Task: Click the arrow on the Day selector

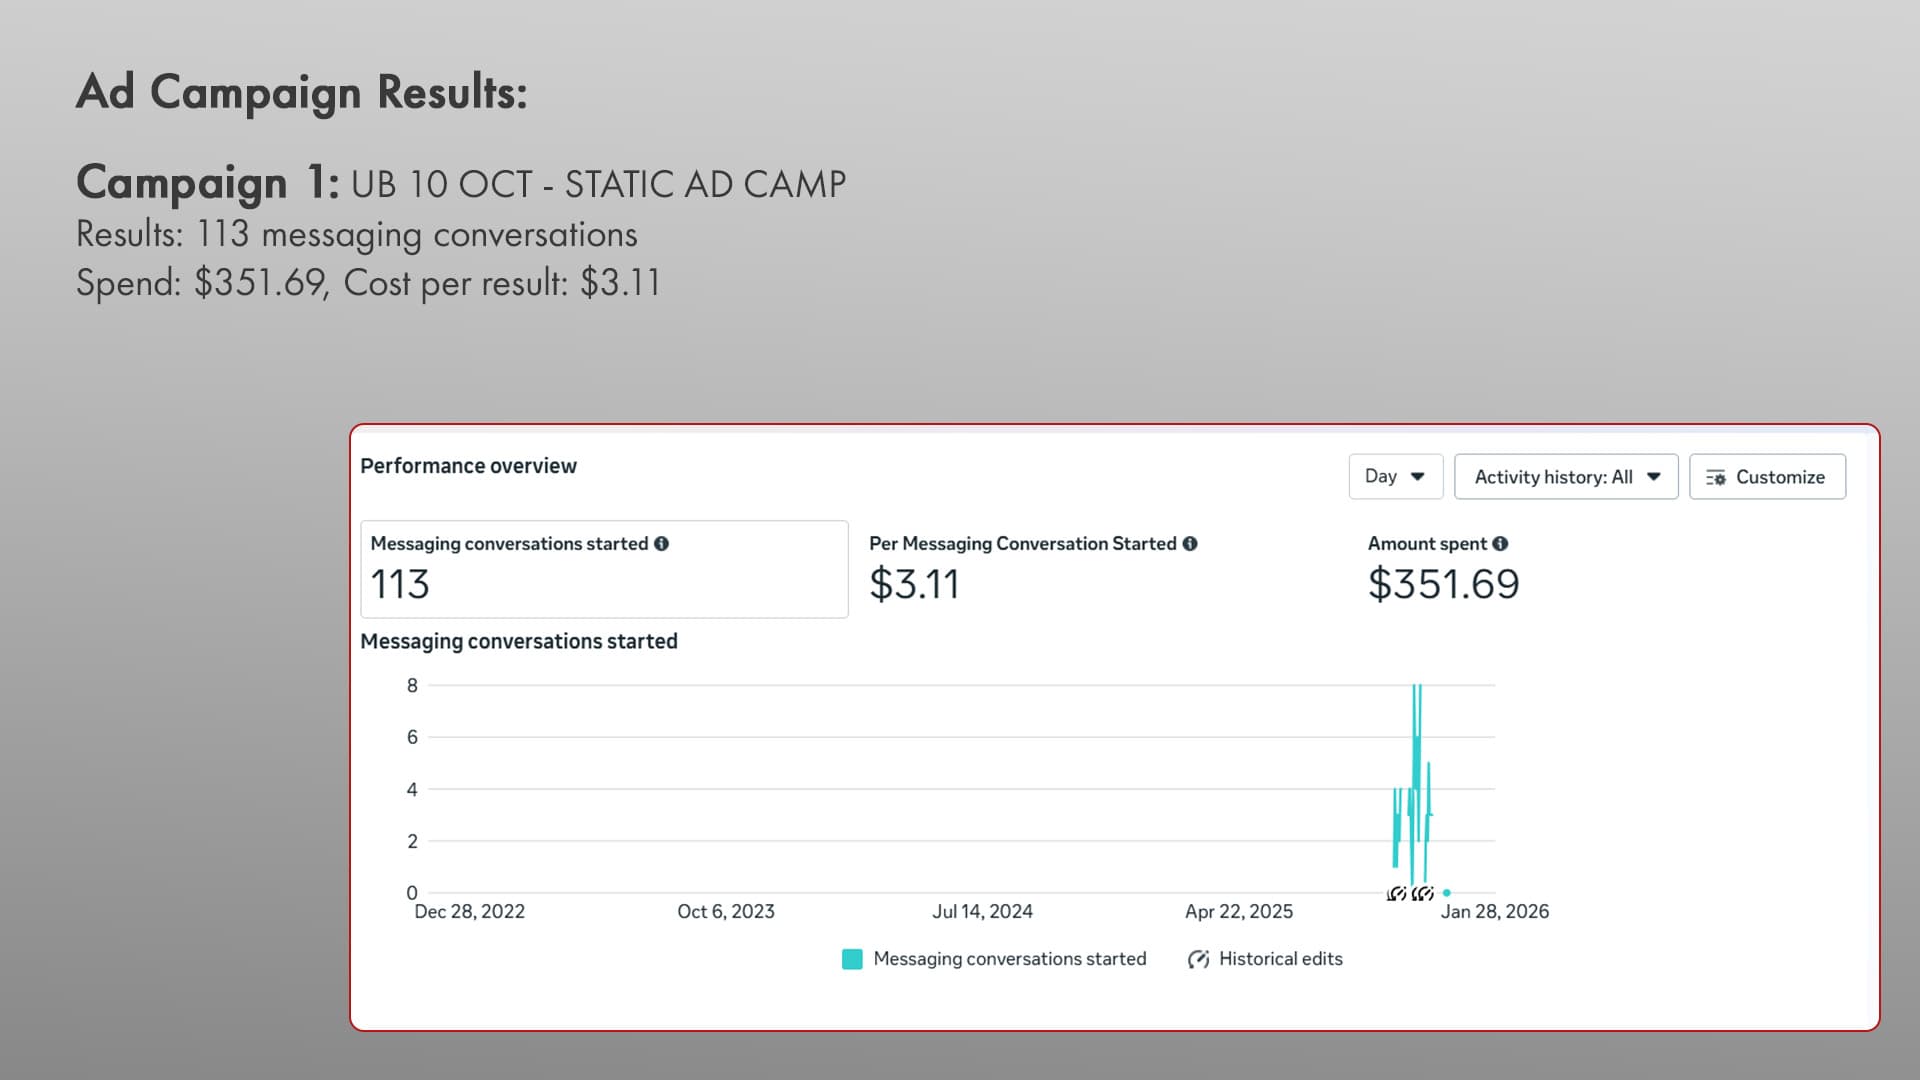Action: click(1417, 477)
